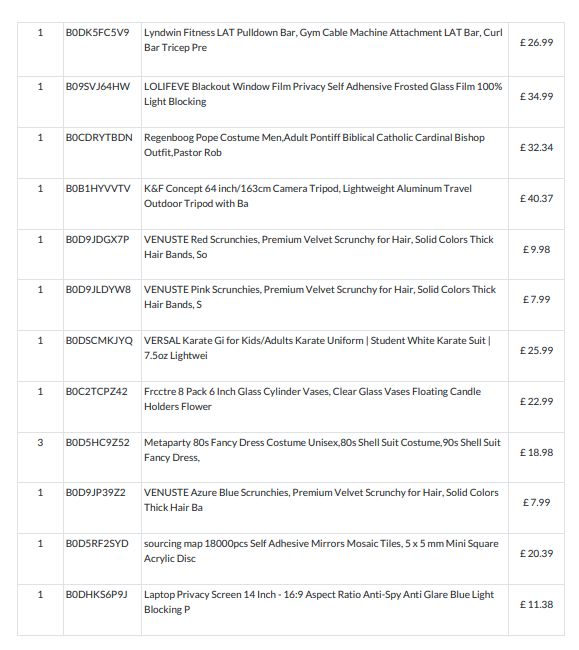Select sourcing map Mirrors Mosaic Tiles text
The width and height of the screenshot is (579, 650).
(321, 551)
